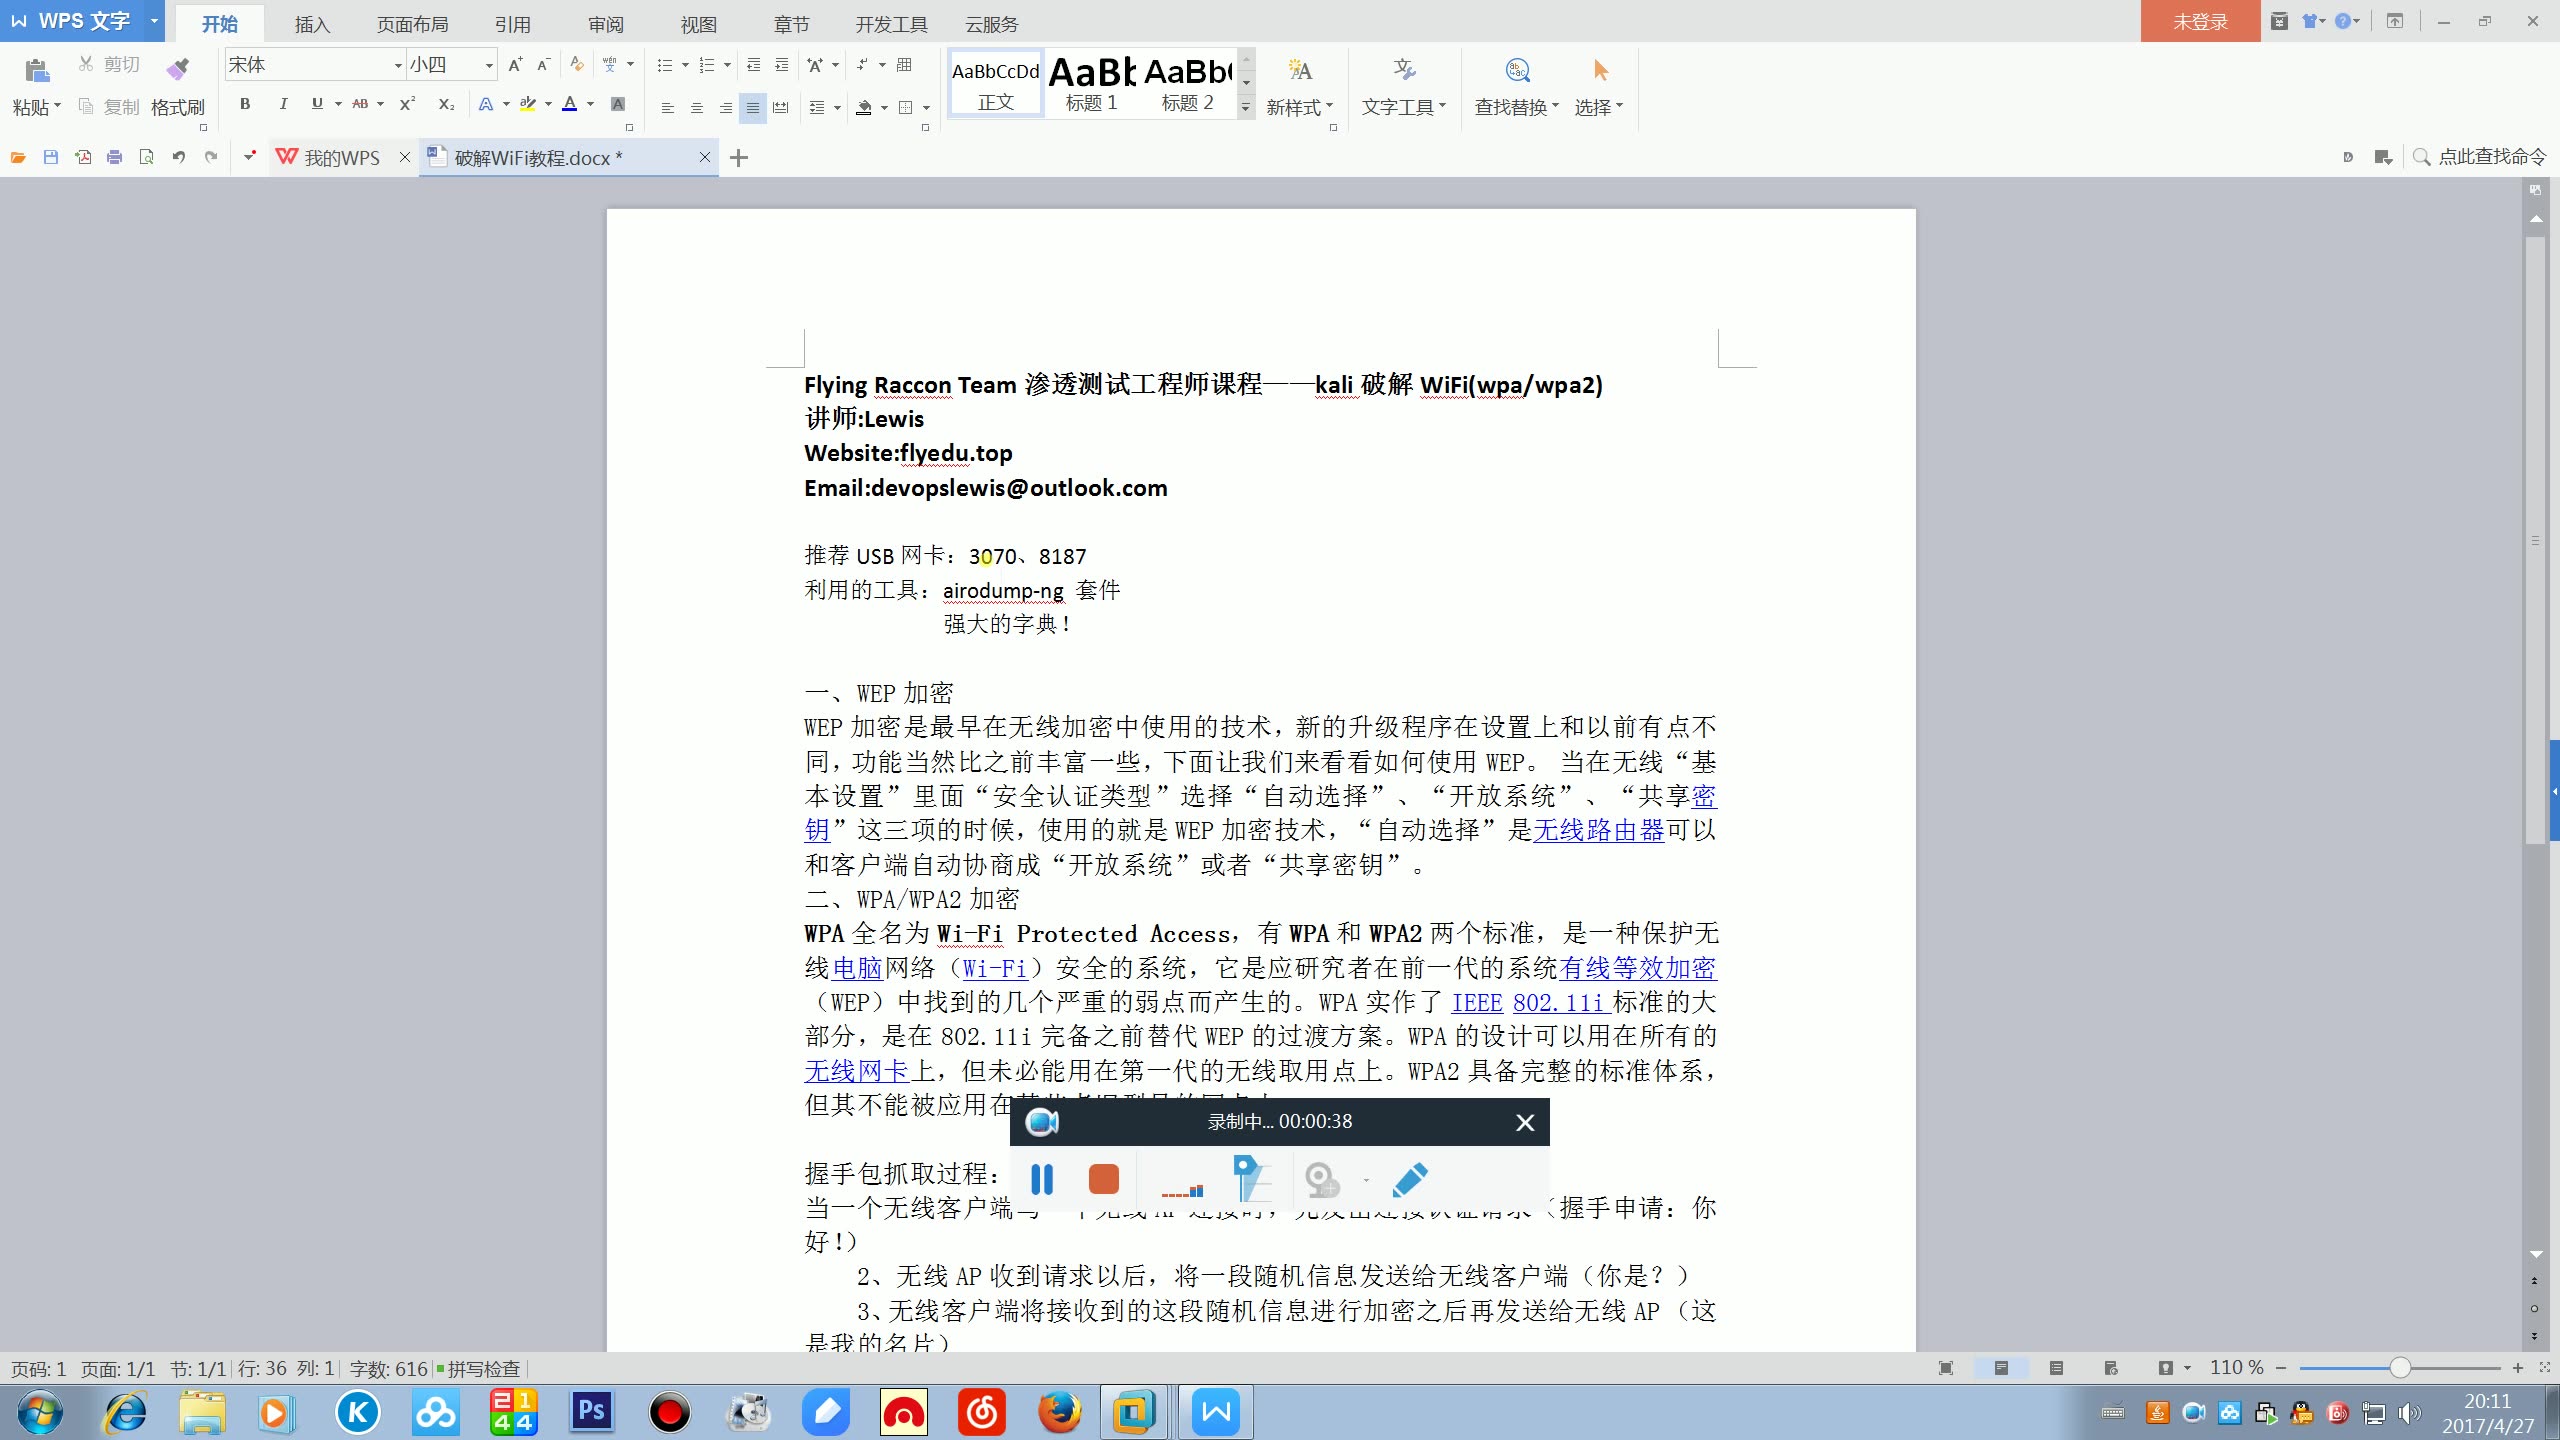The width and height of the screenshot is (2560, 1440).
Task: Switch to web layout view in status bar
Action: tap(2111, 1368)
